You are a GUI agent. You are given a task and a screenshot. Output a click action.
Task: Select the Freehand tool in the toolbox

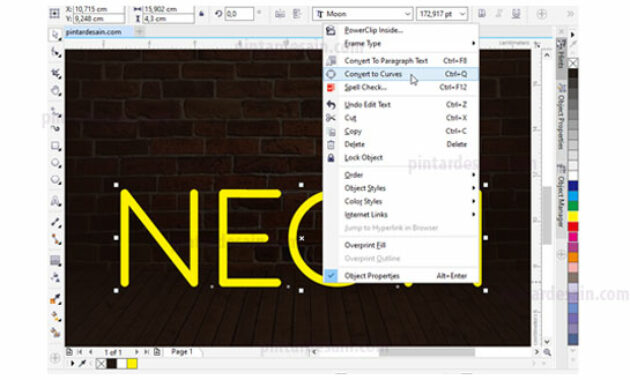(55, 111)
